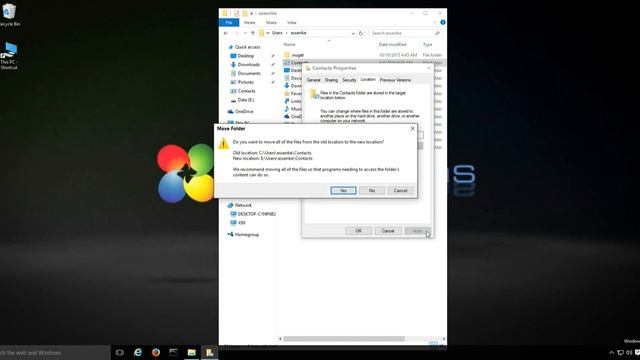Click the Refresh icon beside address bar
The height and width of the screenshot is (360, 640).
(x=360, y=33)
